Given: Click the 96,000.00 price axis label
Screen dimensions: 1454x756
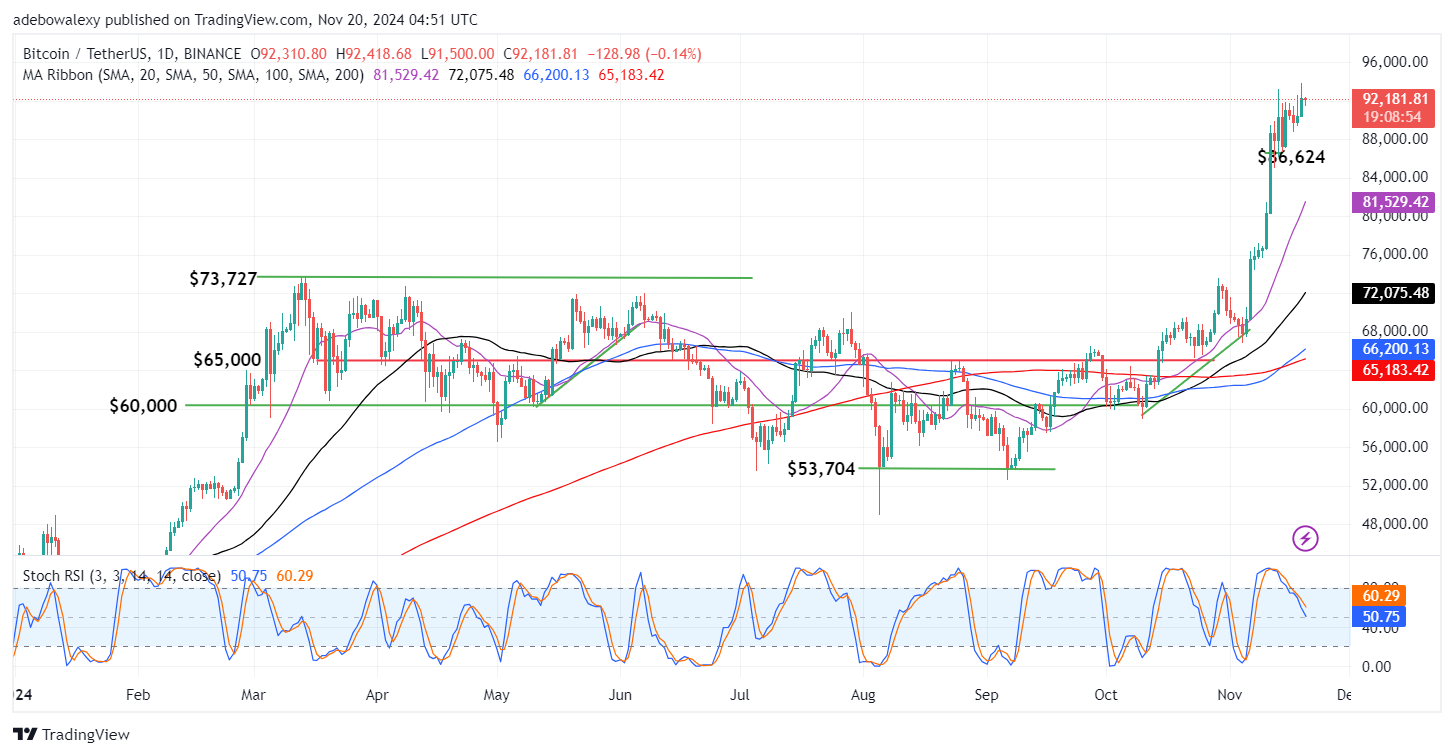Looking at the screenshot, I should (1393, 61).
